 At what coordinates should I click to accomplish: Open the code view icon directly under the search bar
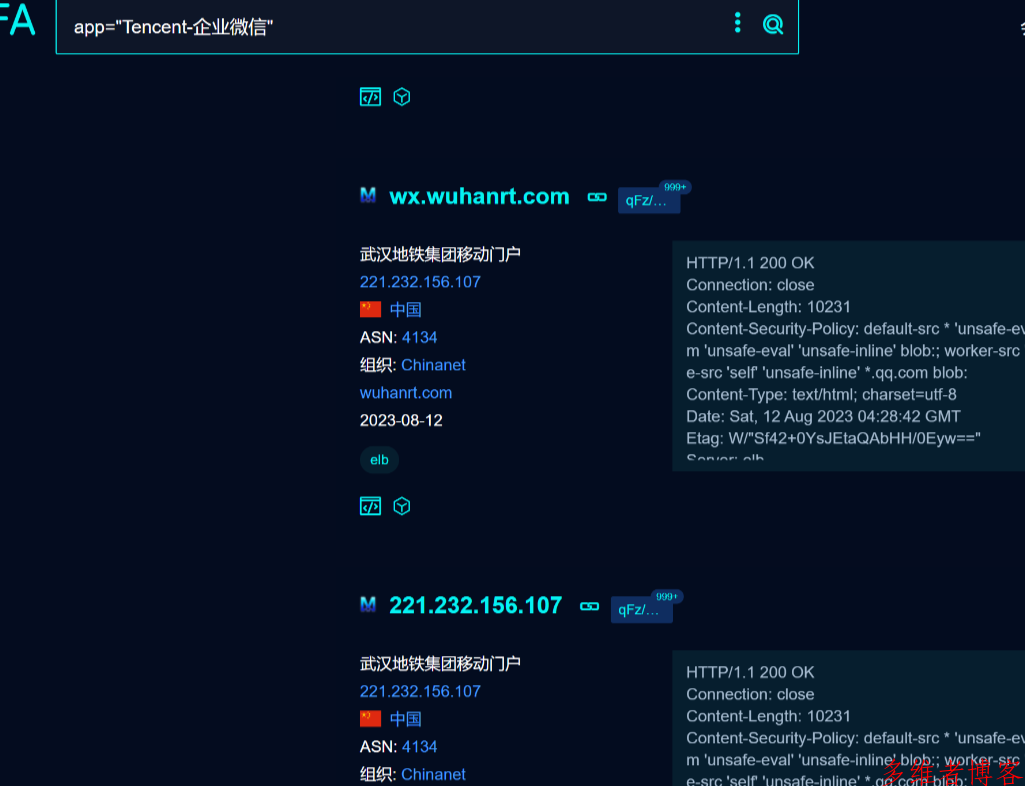371,97
